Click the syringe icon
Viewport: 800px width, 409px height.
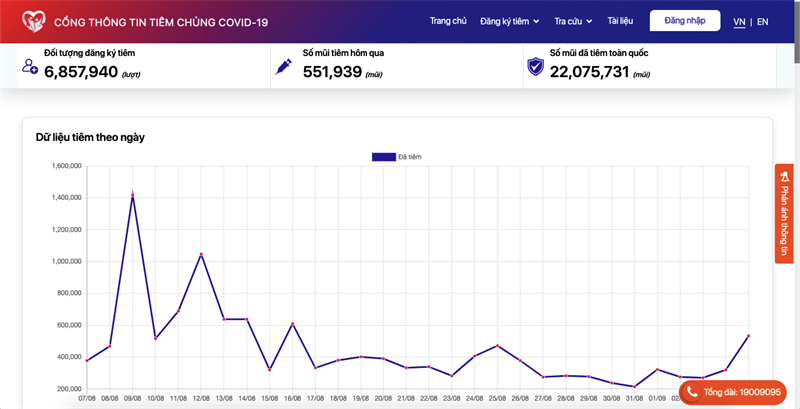[x=284, y=67]
